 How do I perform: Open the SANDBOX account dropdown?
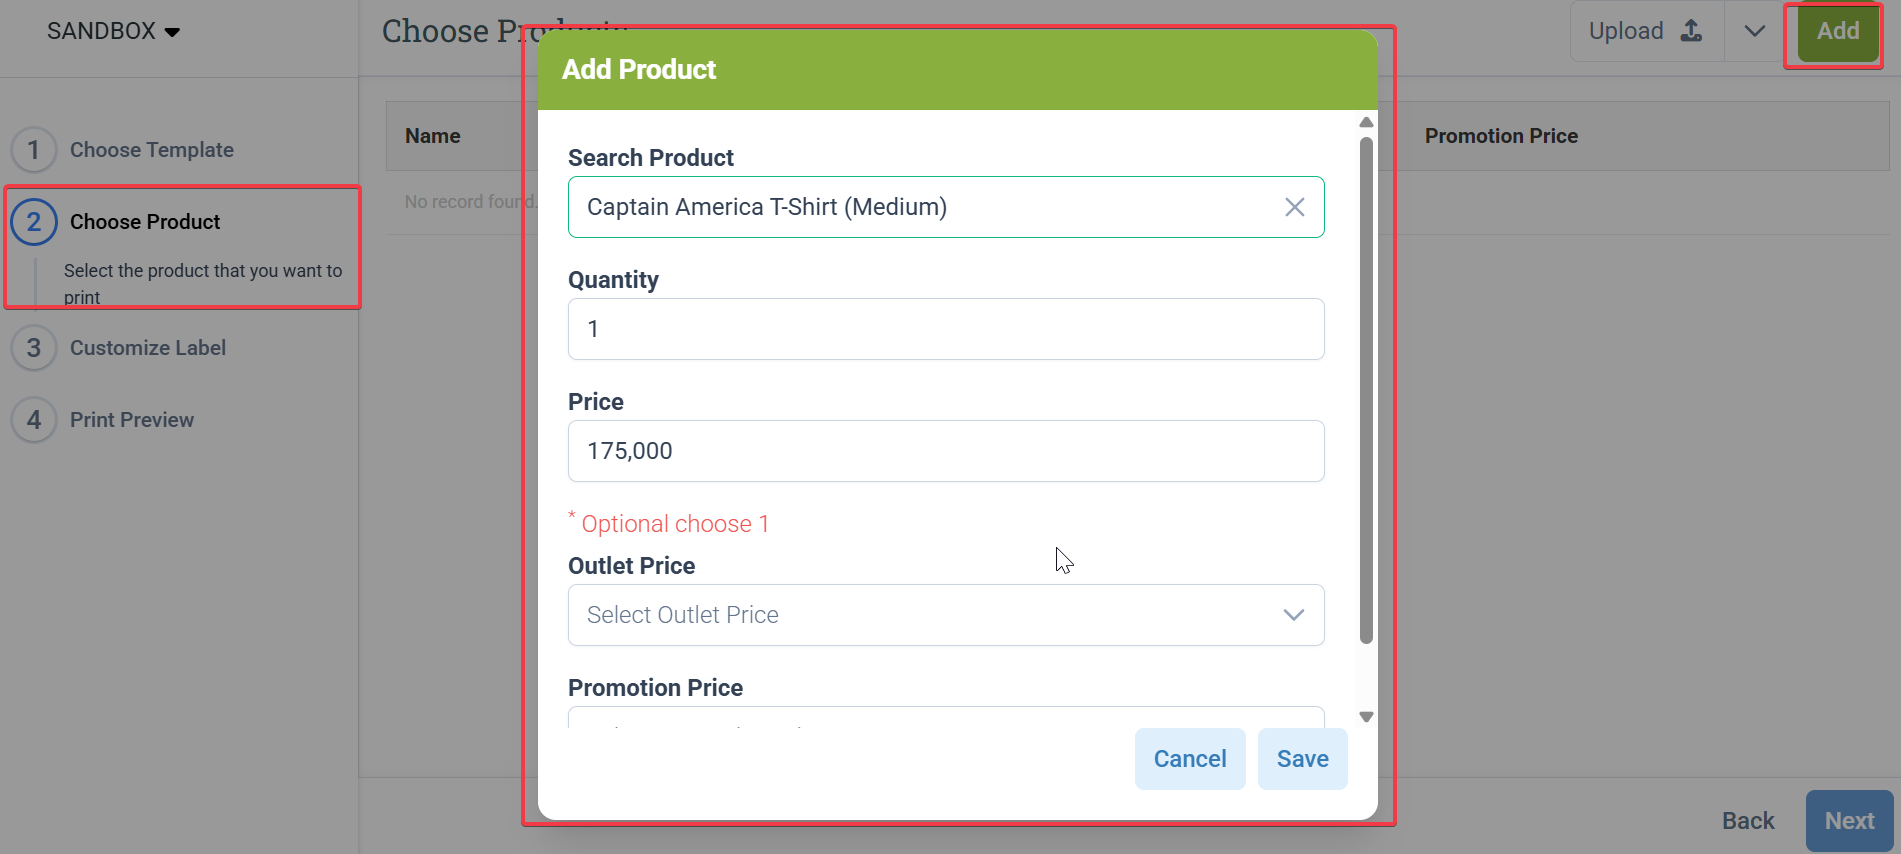point(113,31)
